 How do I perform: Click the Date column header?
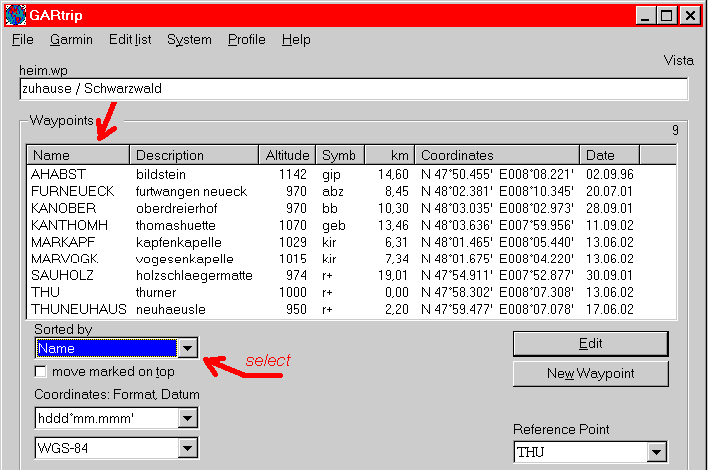tap(609, 156)
